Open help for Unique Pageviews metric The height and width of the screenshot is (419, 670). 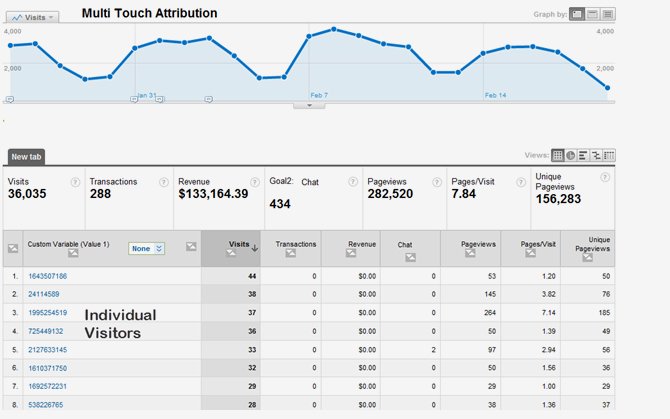pyautogui.click(x=605, y=177)
